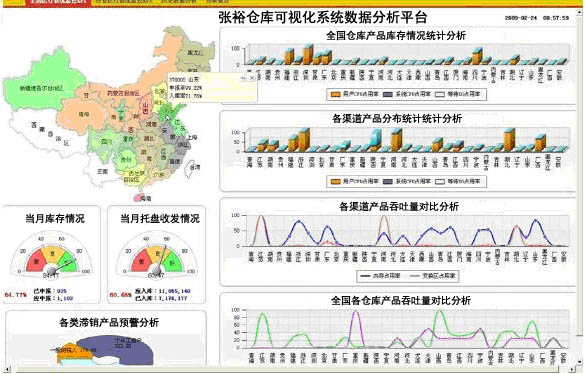Screen dimensions: 585x374
Task: Open the red highlighted top navigation tab
Action: [58, 1]
